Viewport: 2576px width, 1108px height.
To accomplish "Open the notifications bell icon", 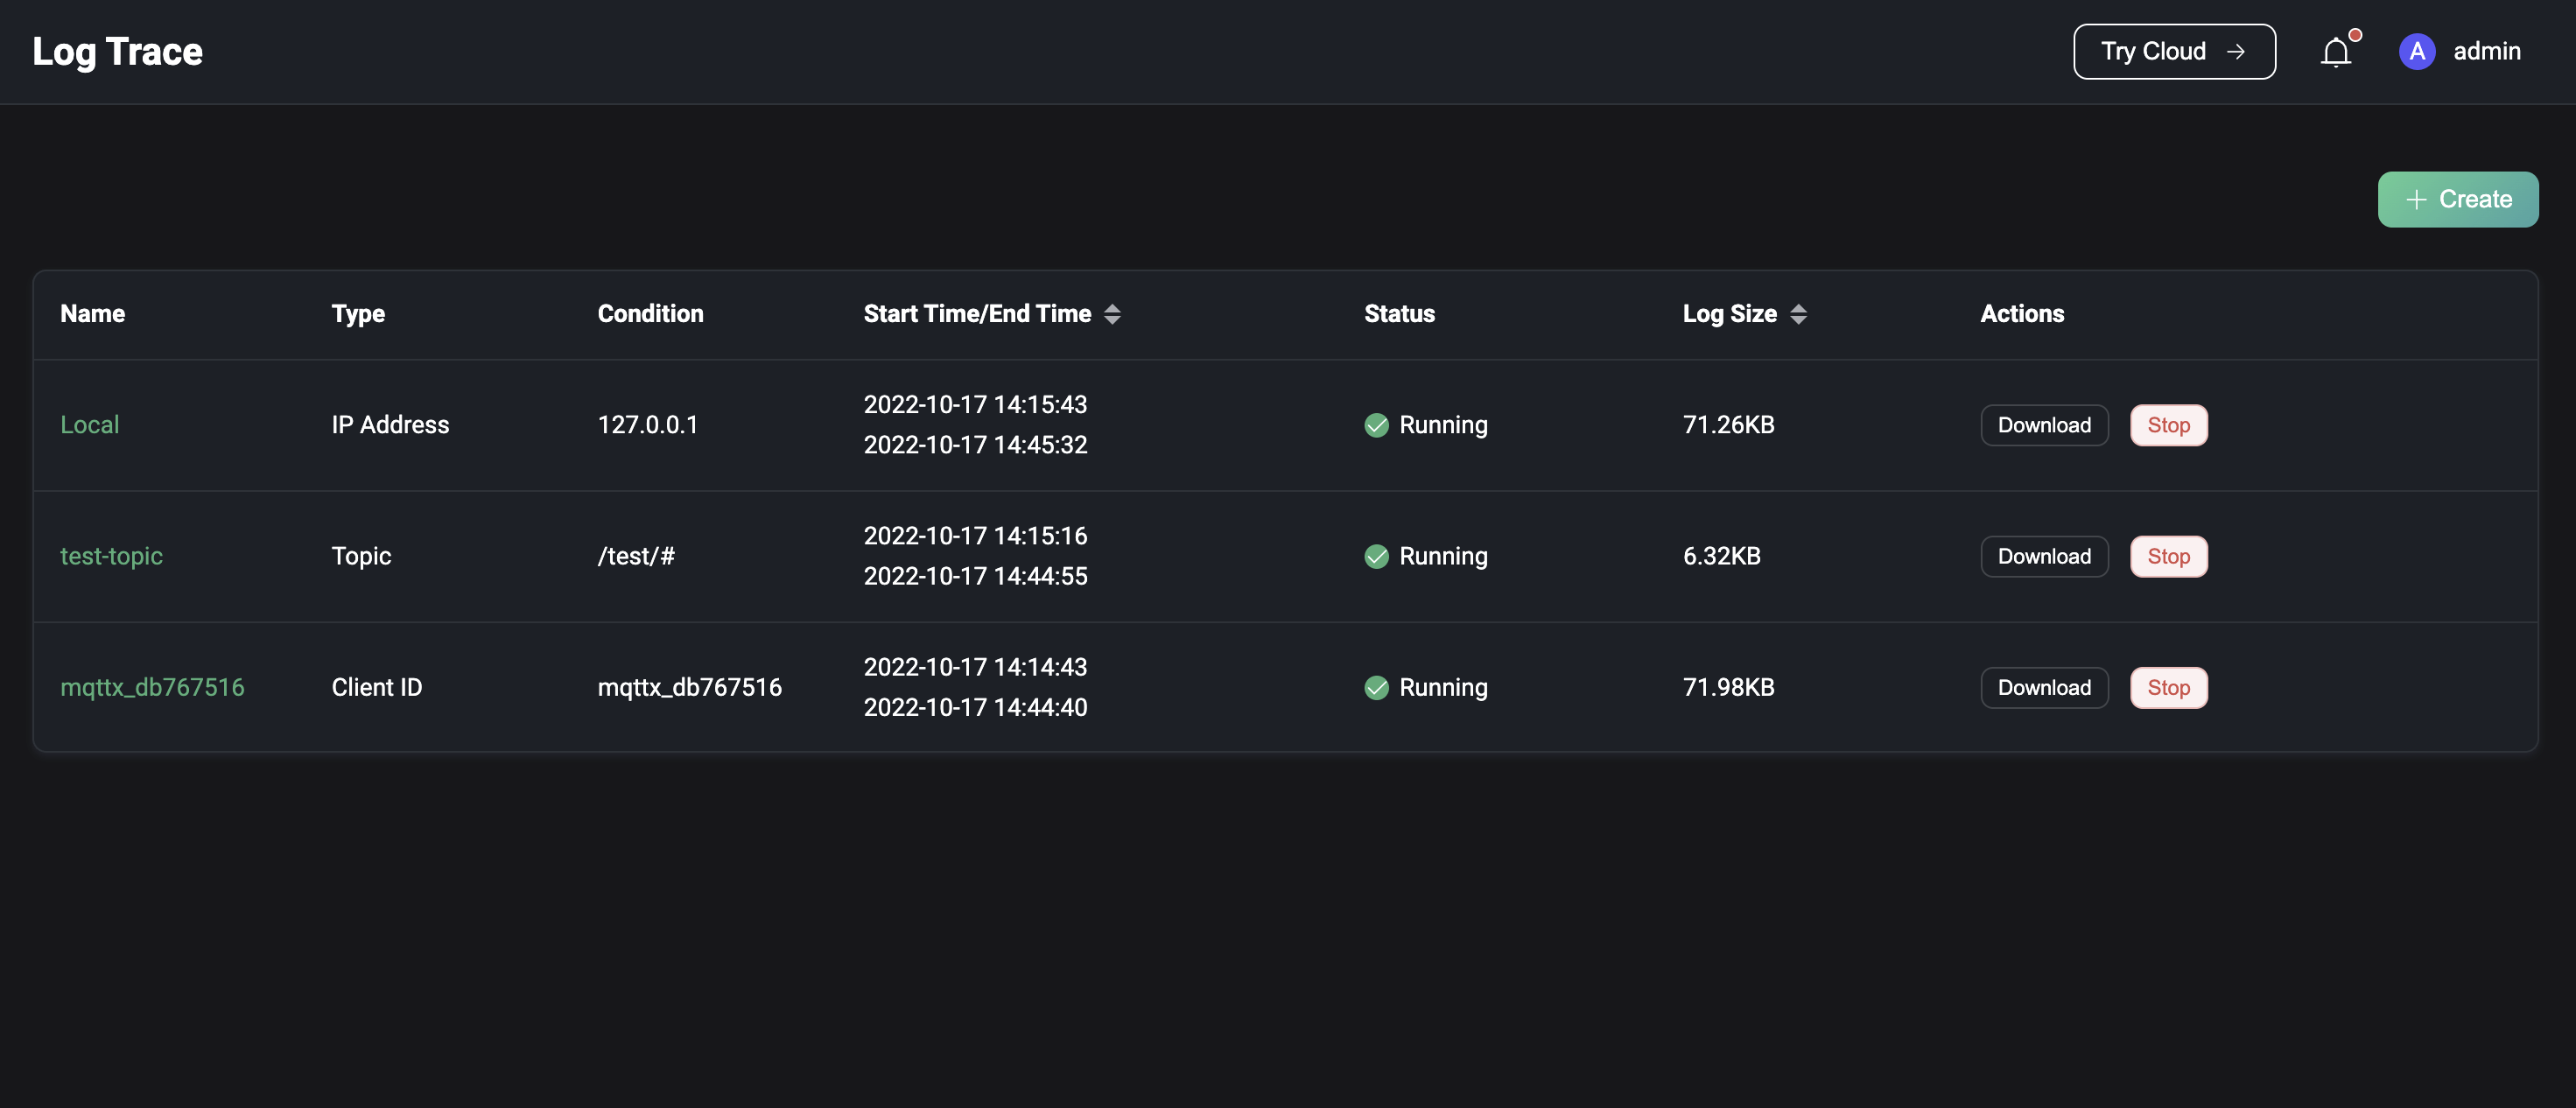I will tap(2335, 51).
